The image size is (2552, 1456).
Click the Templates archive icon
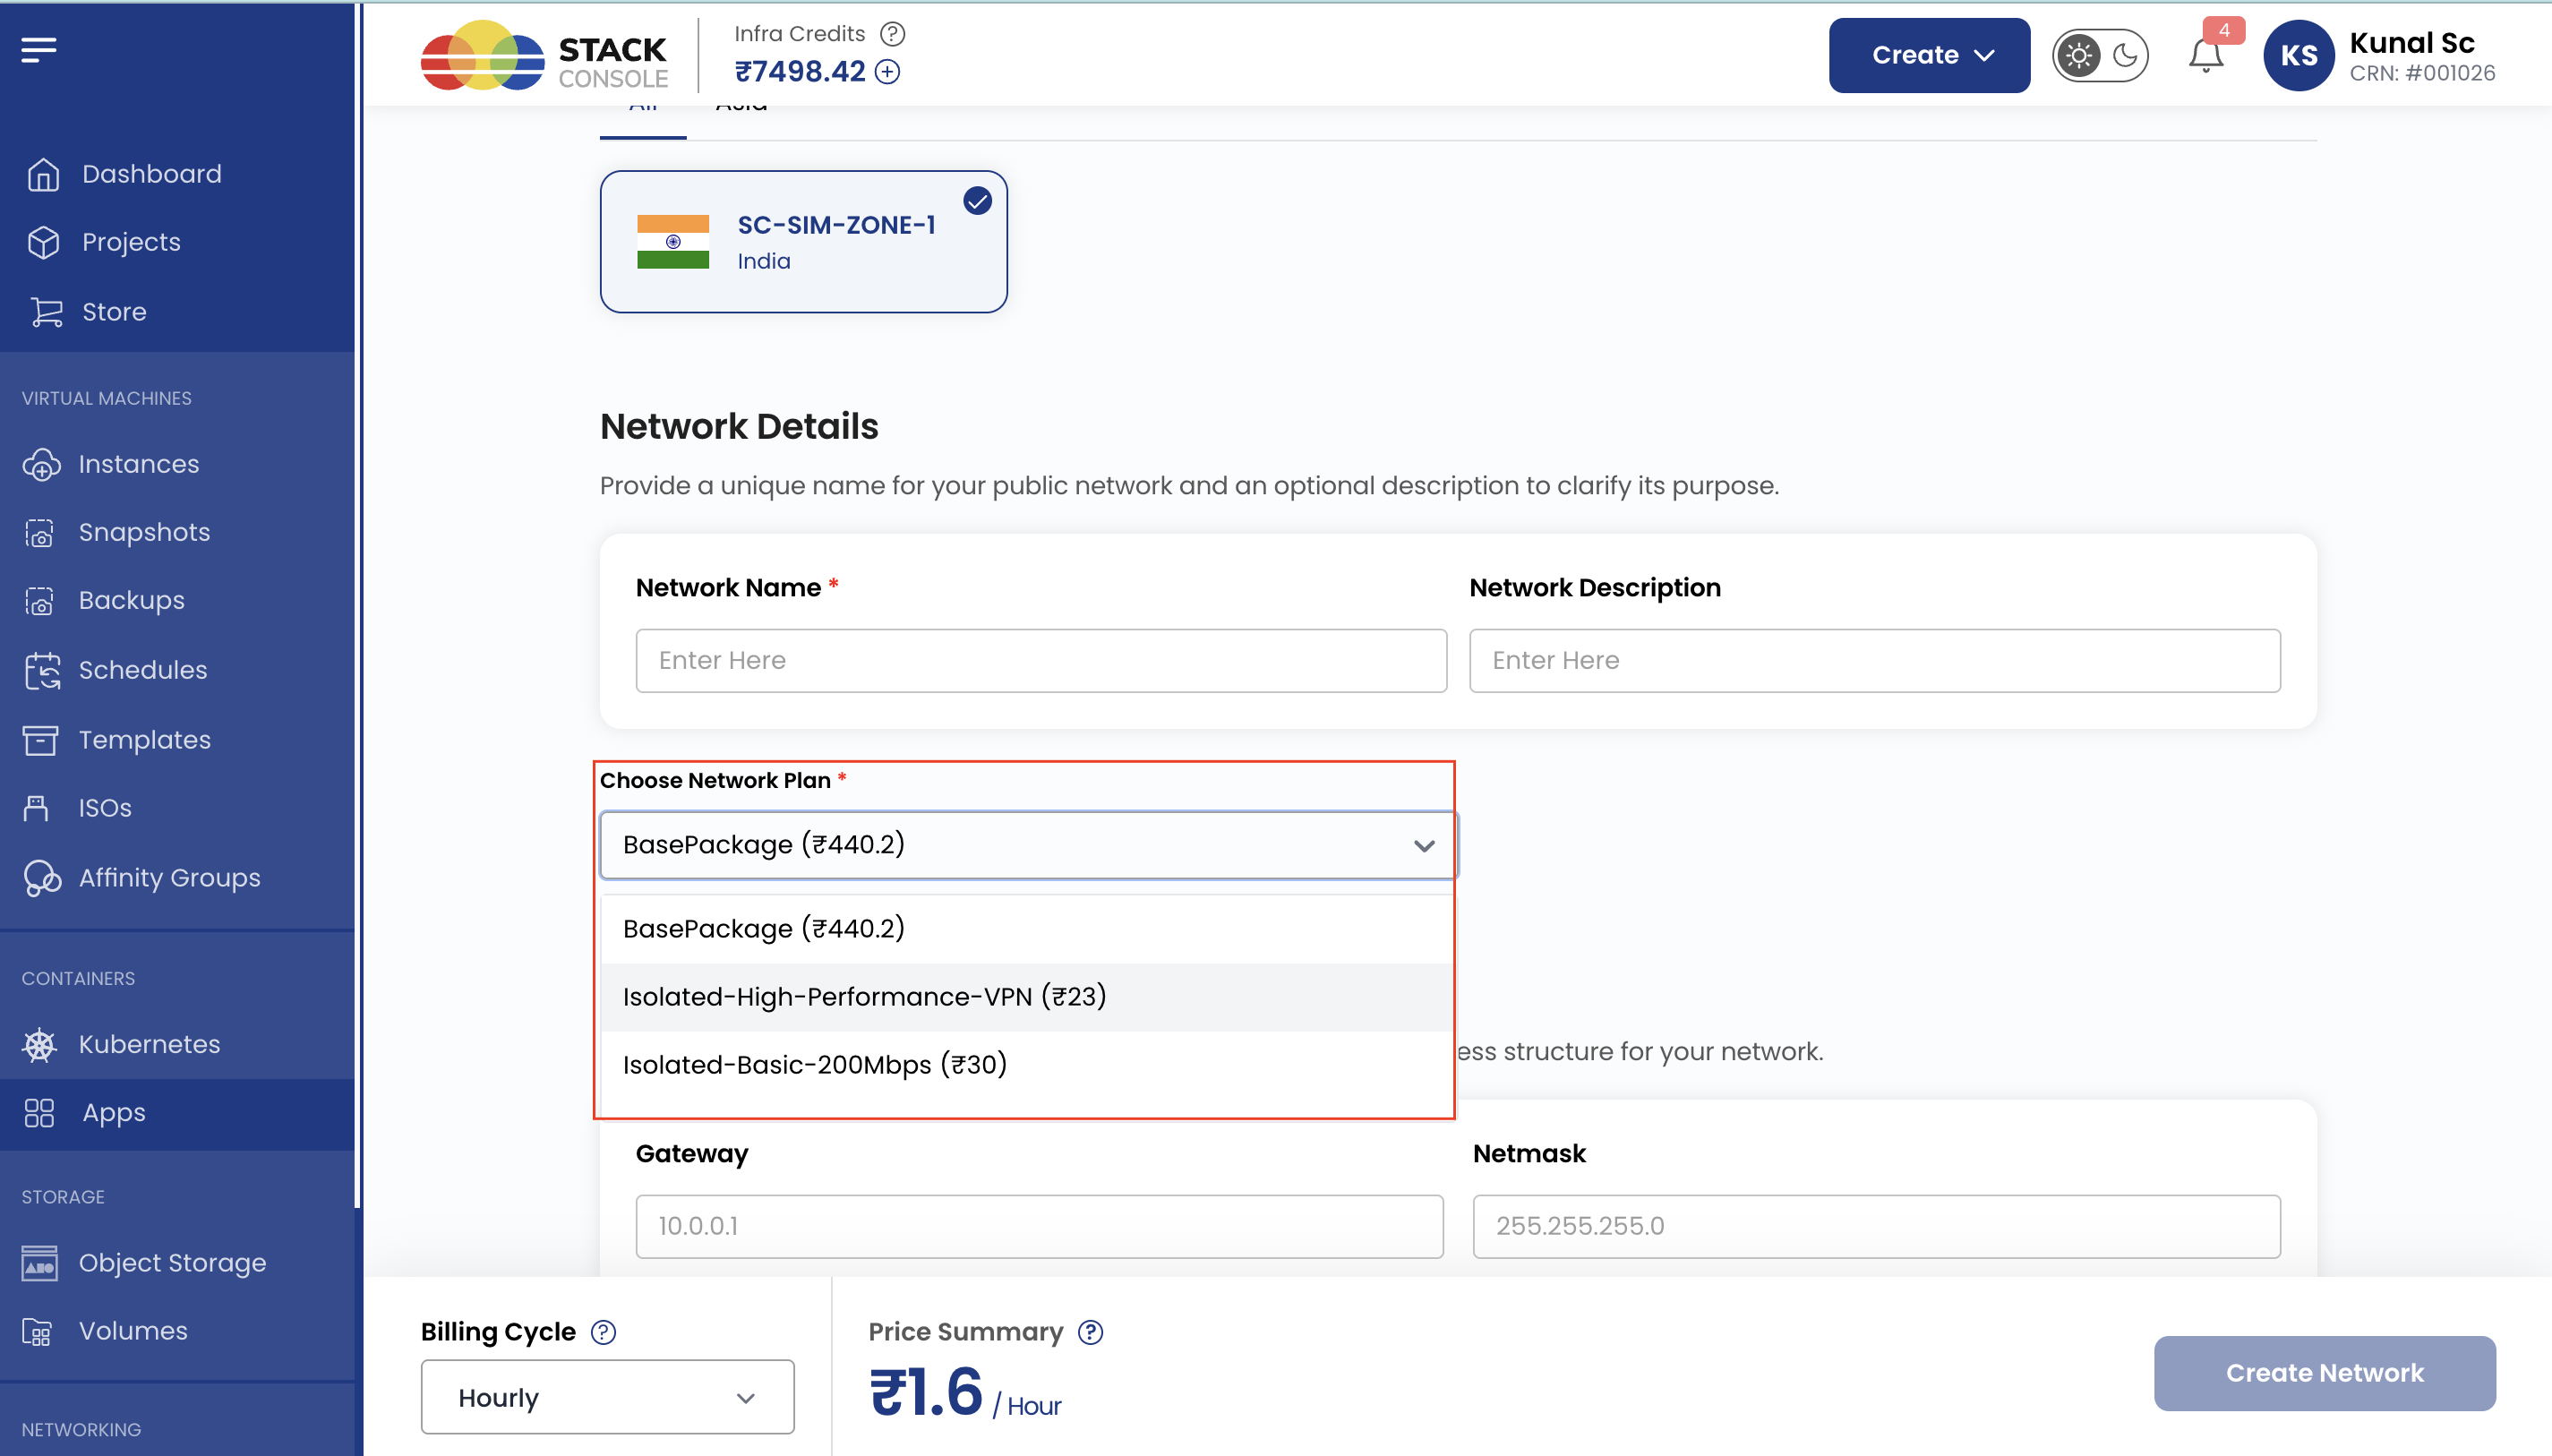coord(40,740)
